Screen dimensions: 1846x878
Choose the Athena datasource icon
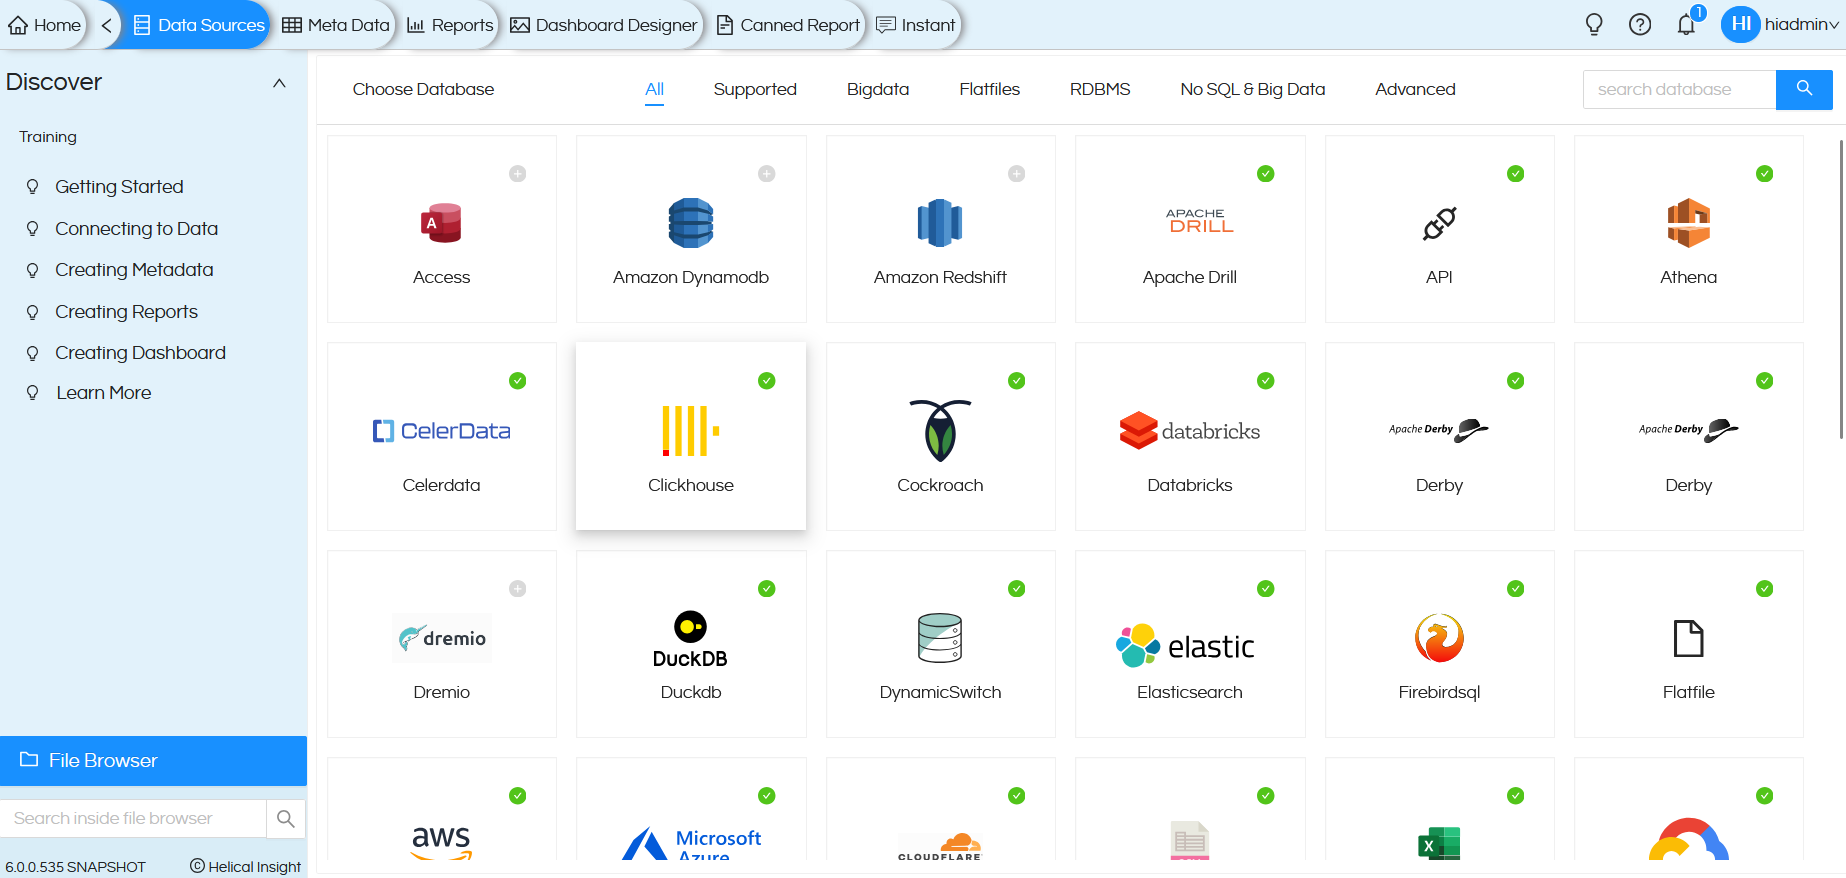pyautogui.click(x=1688, y=223)
